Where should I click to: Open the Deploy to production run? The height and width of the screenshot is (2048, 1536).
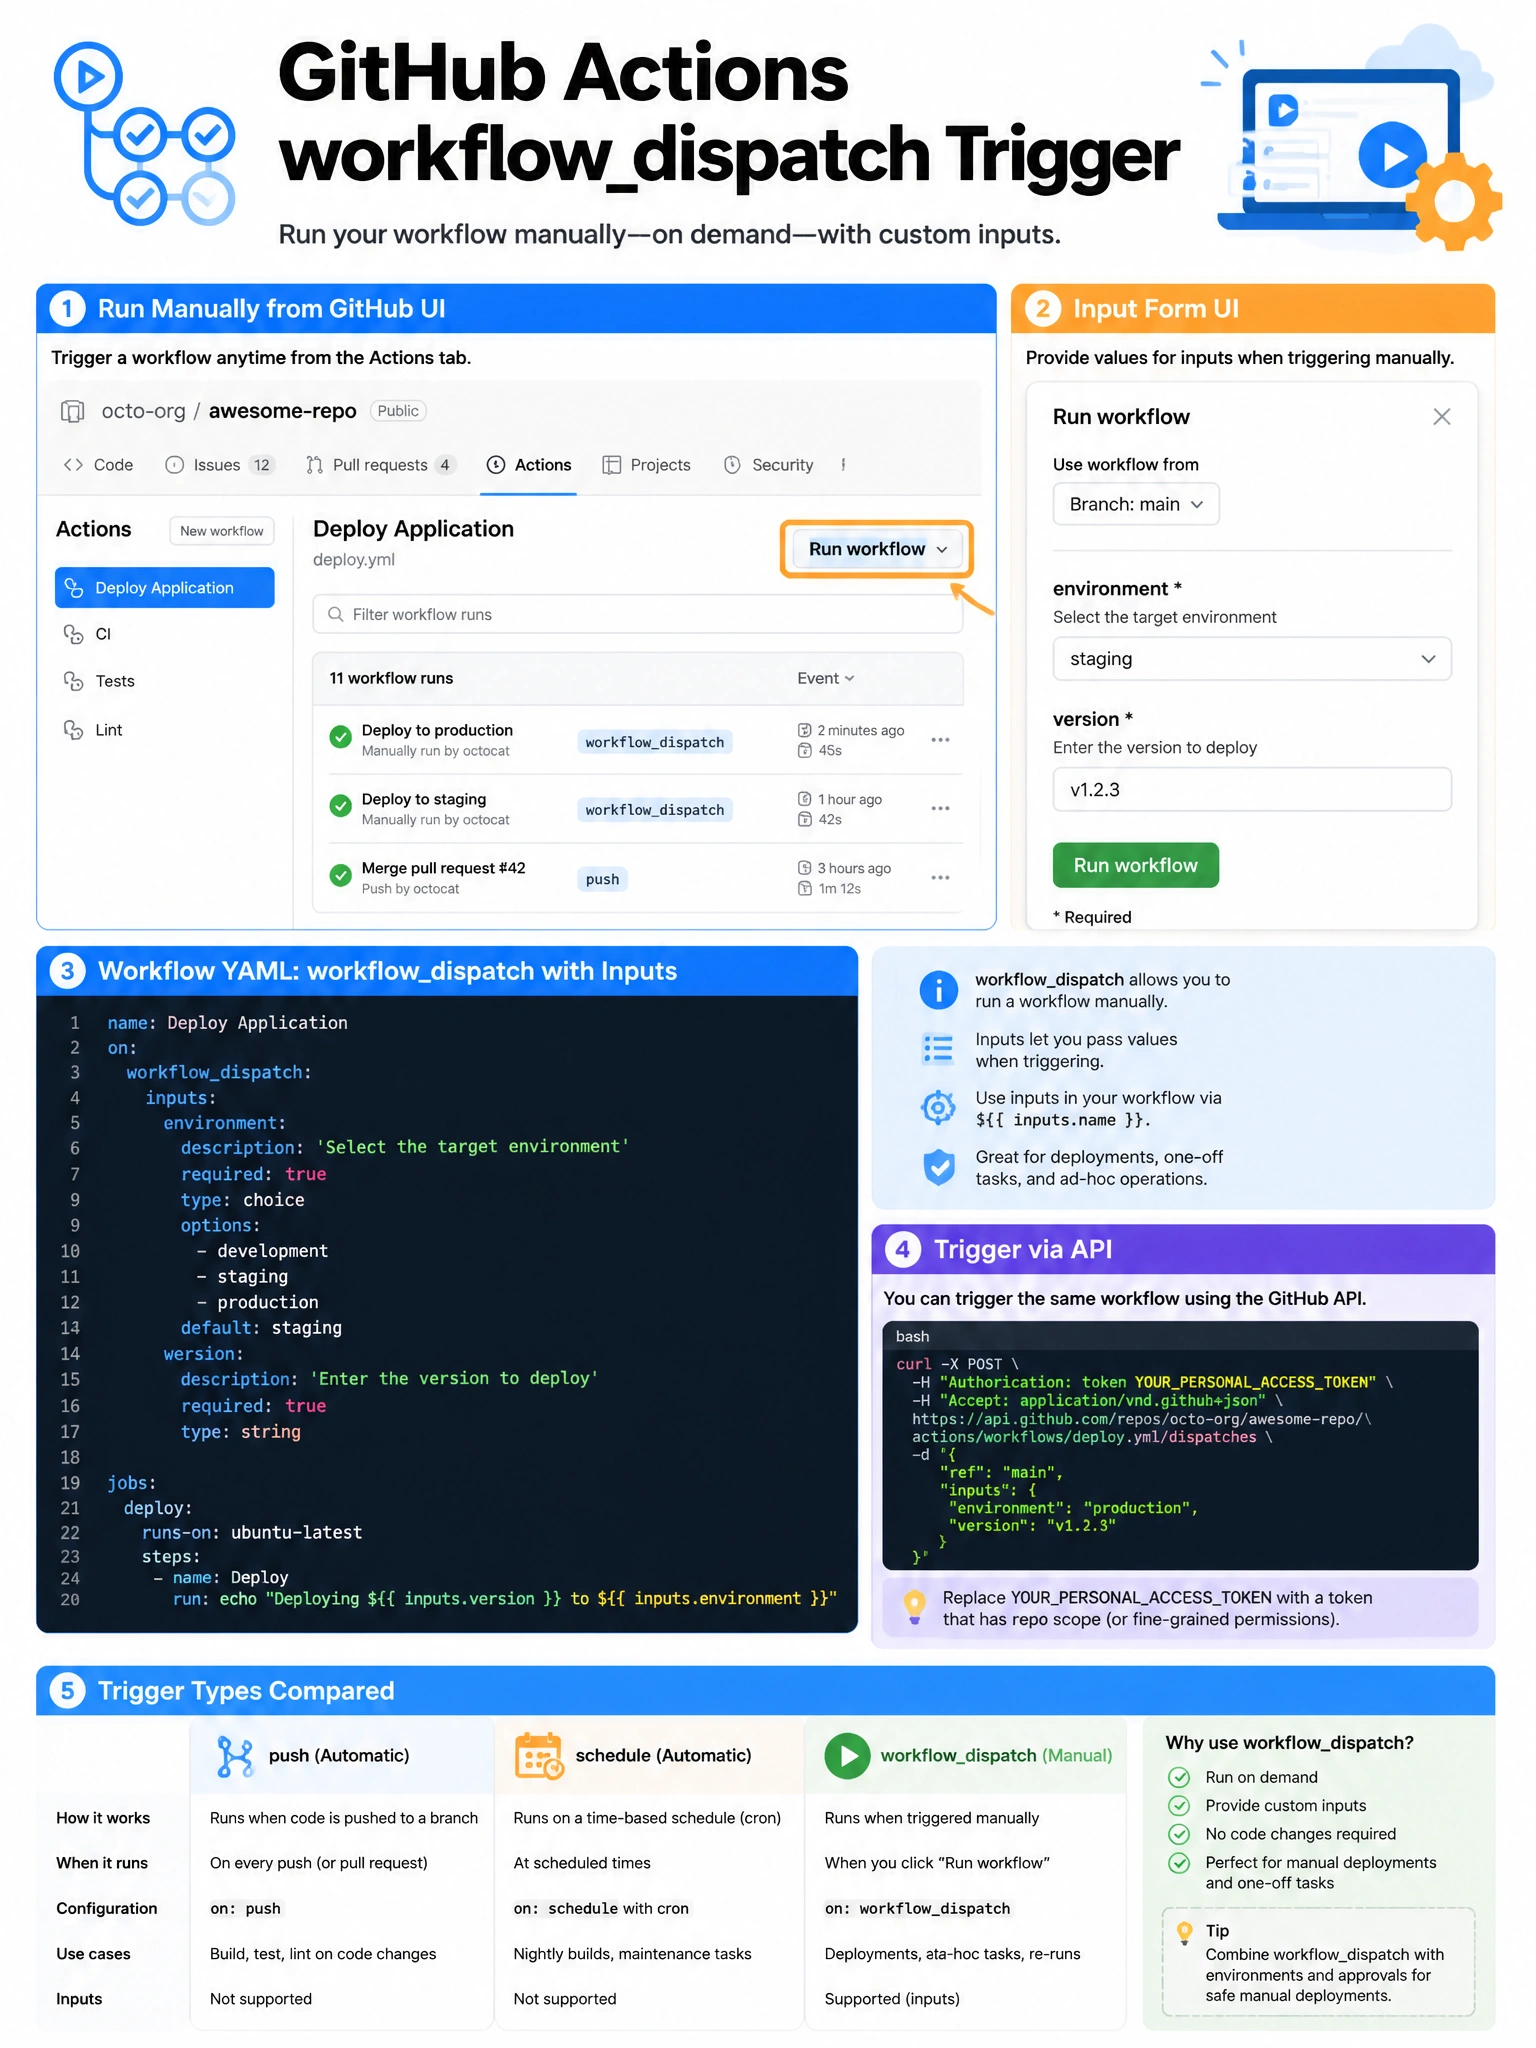[x=437, y=730]
